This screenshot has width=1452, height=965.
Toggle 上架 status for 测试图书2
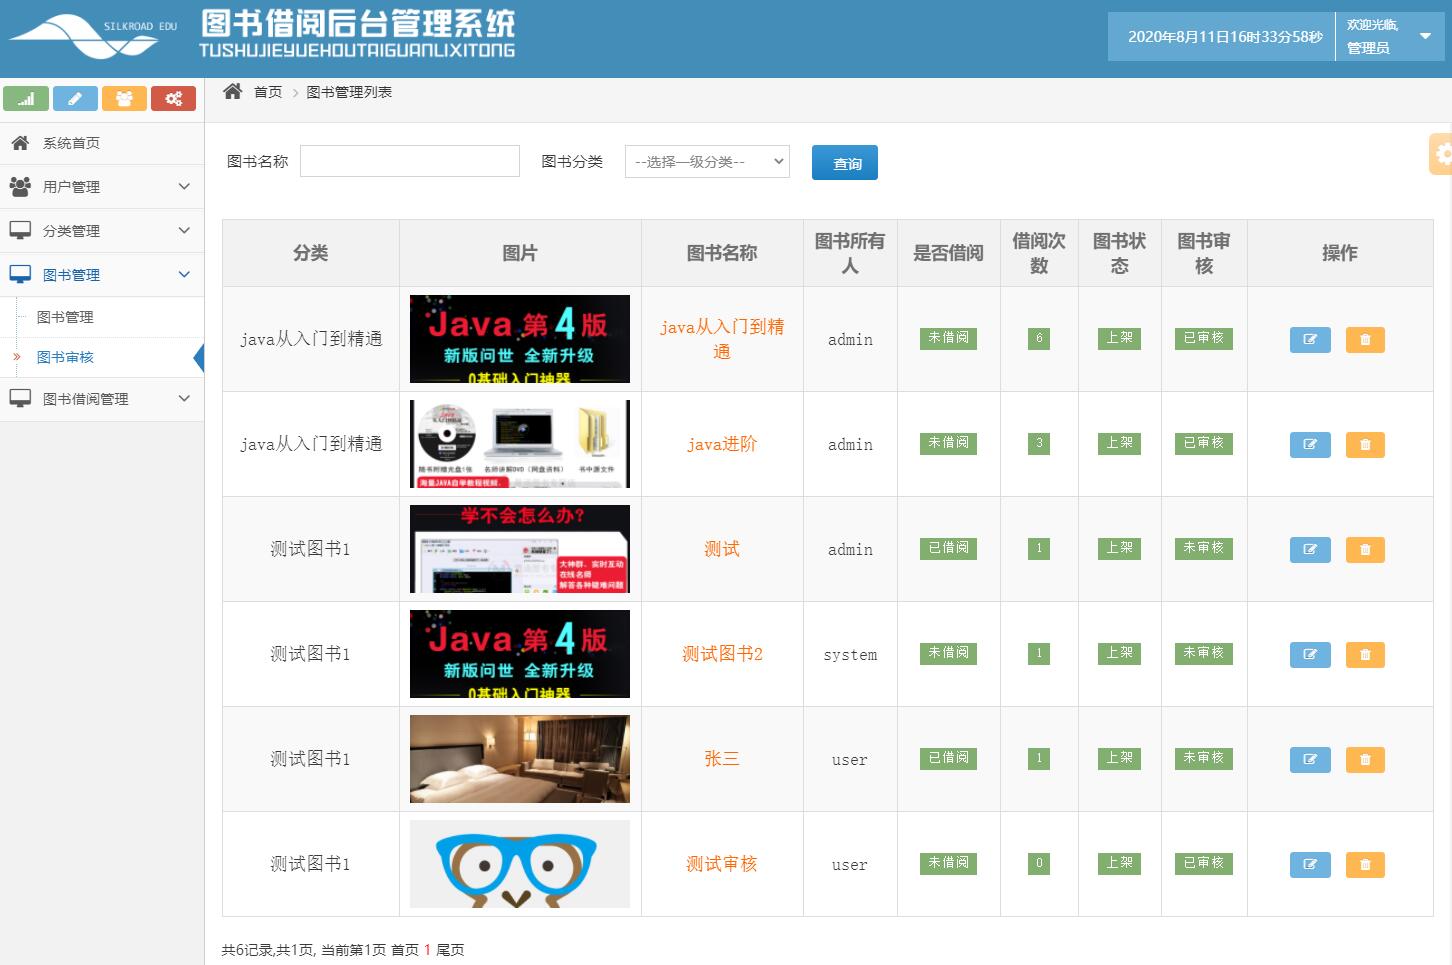pos(1119,653)
